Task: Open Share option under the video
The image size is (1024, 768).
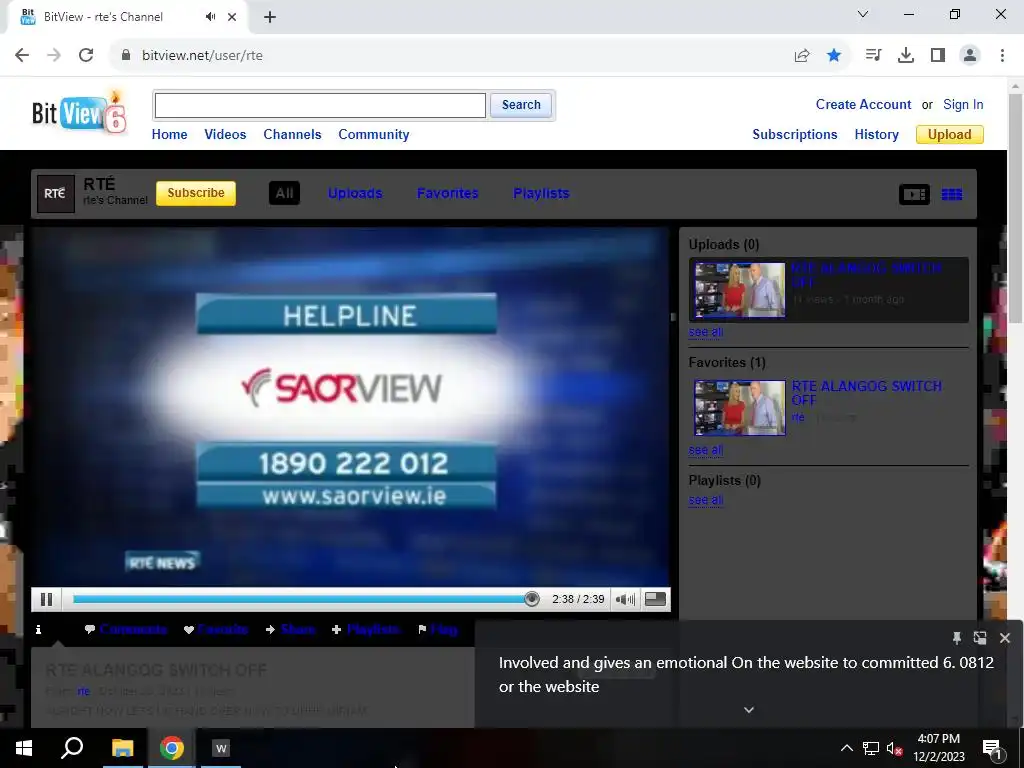Action: pyautogui.click(x=291, y=630)
